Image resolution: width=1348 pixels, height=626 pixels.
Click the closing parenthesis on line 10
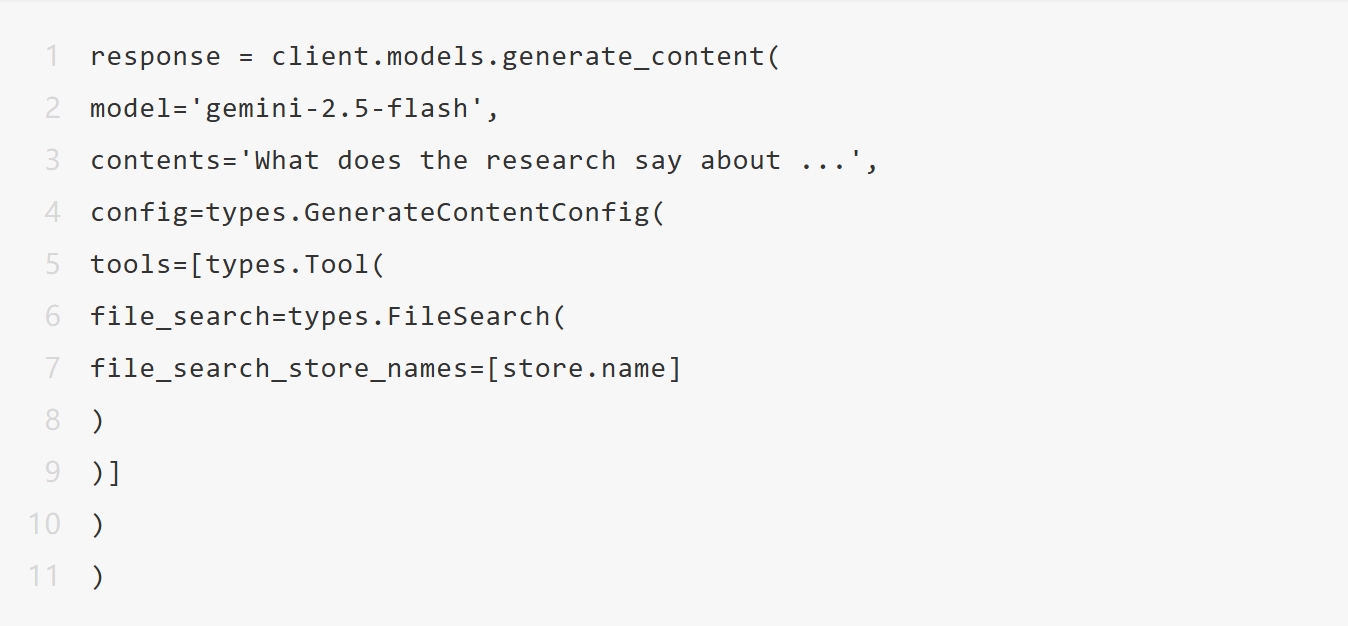pyautogui.click(x=97, y=524)
